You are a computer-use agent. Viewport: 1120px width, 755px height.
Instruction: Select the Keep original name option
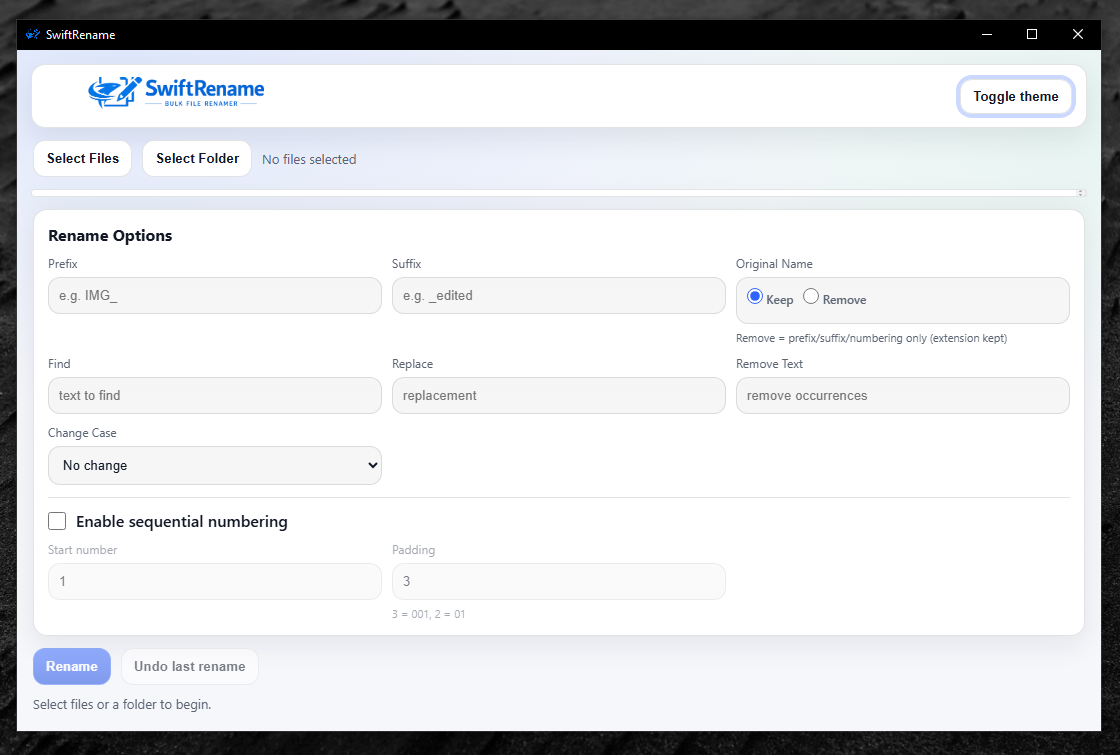coord(755,297)
